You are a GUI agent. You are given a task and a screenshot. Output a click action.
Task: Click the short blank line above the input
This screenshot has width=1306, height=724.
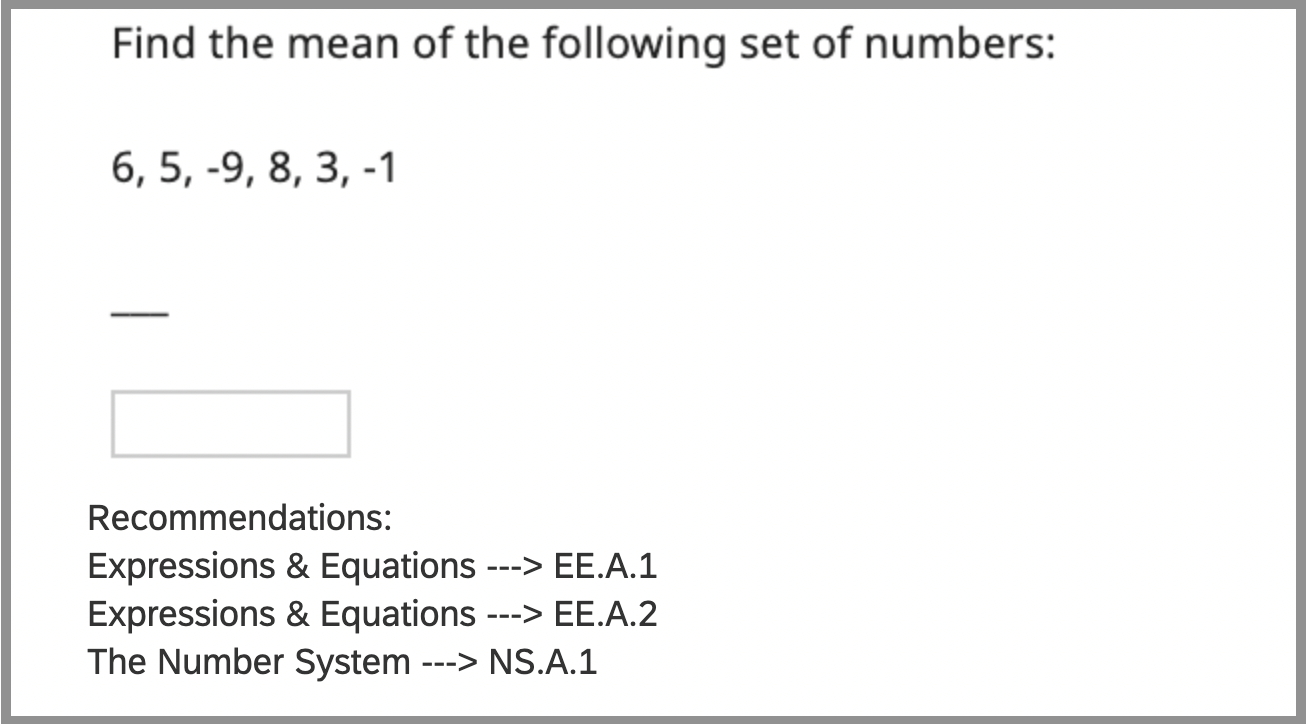point(139,314)
